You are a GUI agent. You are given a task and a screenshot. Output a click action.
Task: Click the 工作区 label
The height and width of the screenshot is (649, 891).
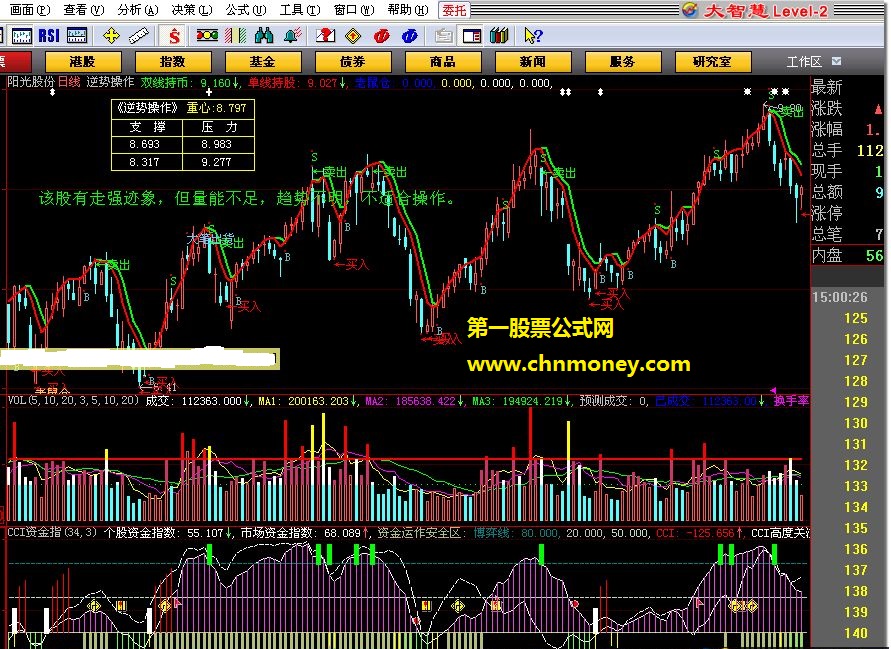click(x=804, y=61)
